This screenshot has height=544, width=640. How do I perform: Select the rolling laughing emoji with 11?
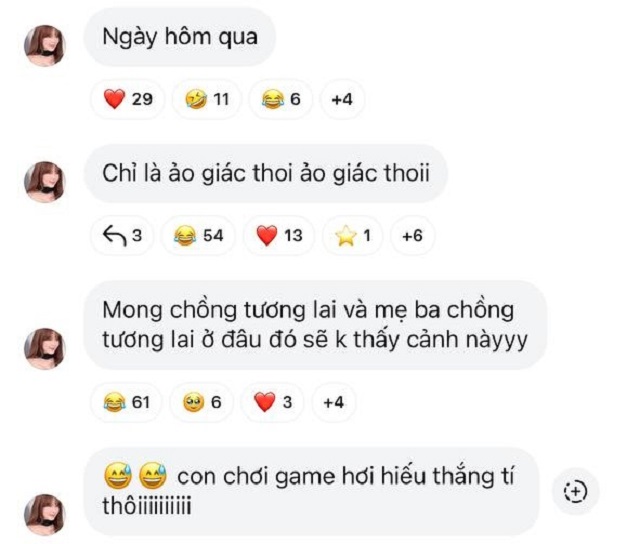pyautogui.click(x=207, y=99)
